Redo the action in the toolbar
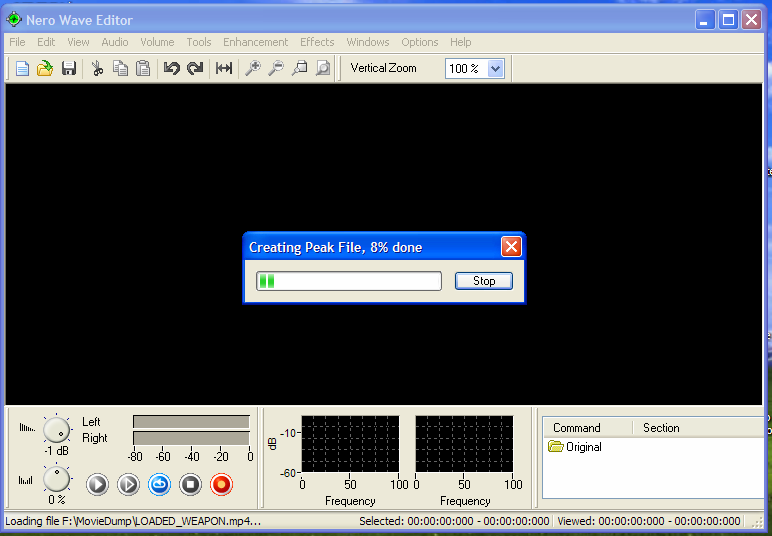772x536 pixels. click(x=195, y=68)
